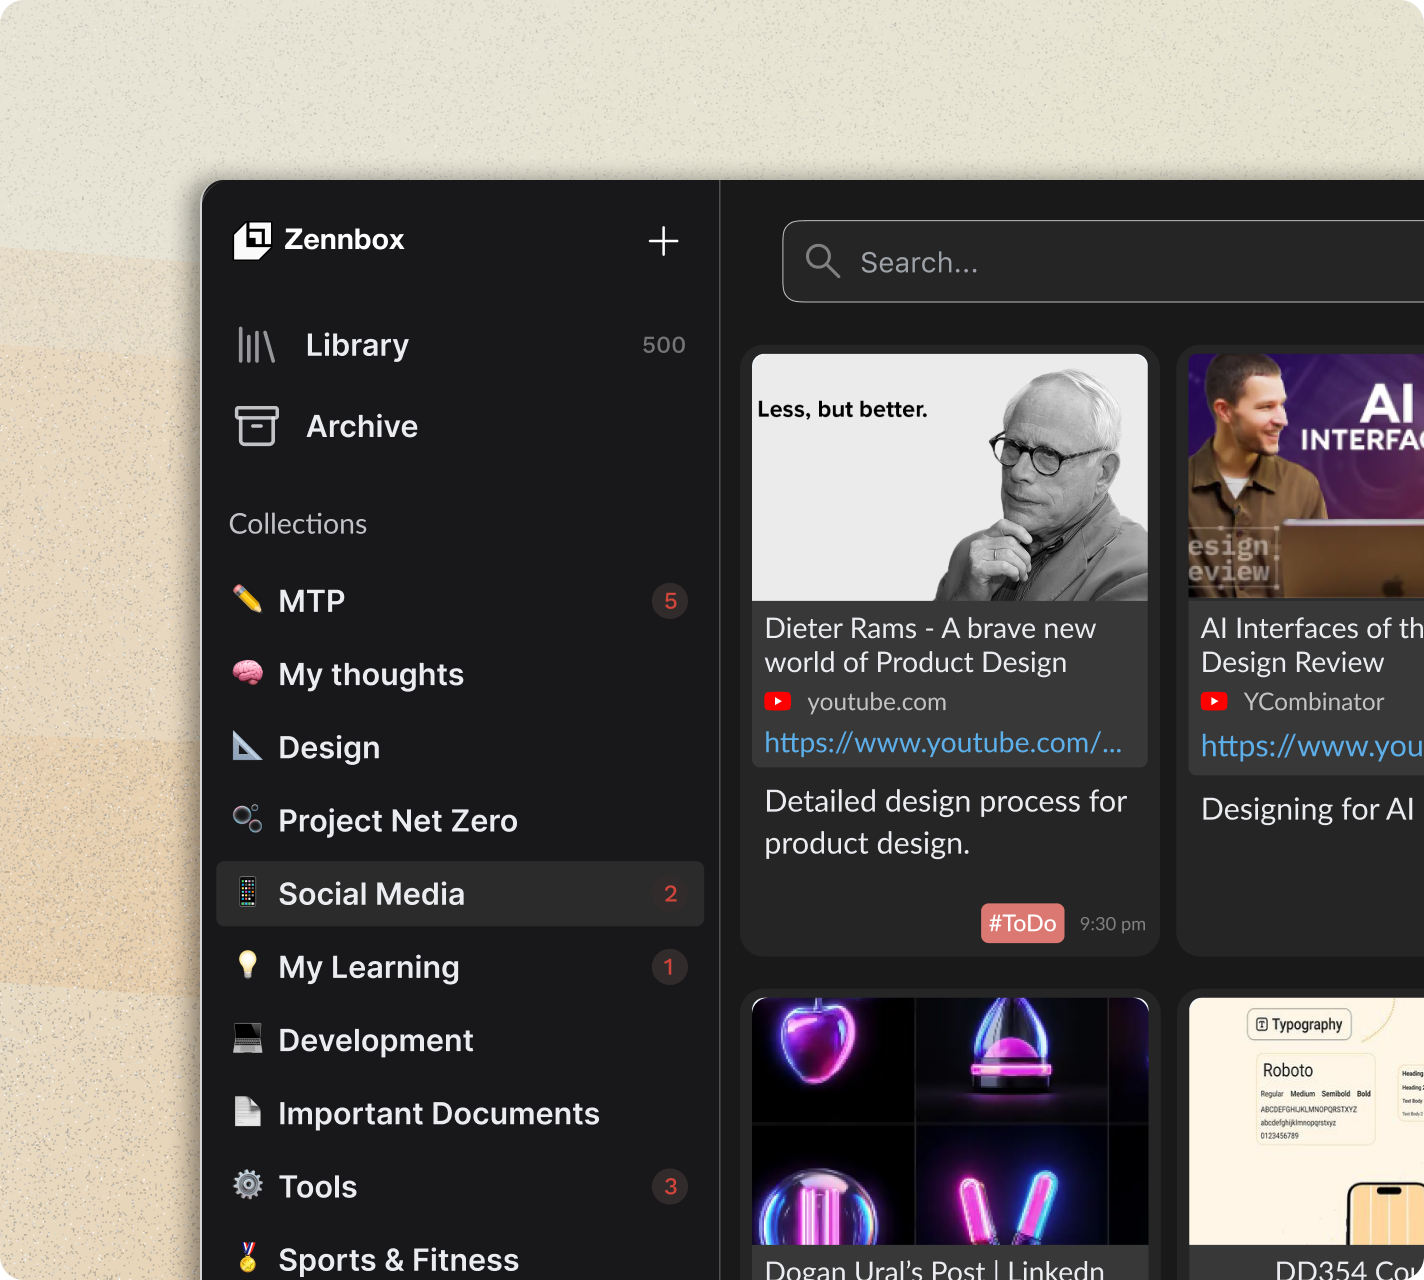
Task: Open the Typography Roboto thumbnail
Action: click(x=1306, y=1121)
